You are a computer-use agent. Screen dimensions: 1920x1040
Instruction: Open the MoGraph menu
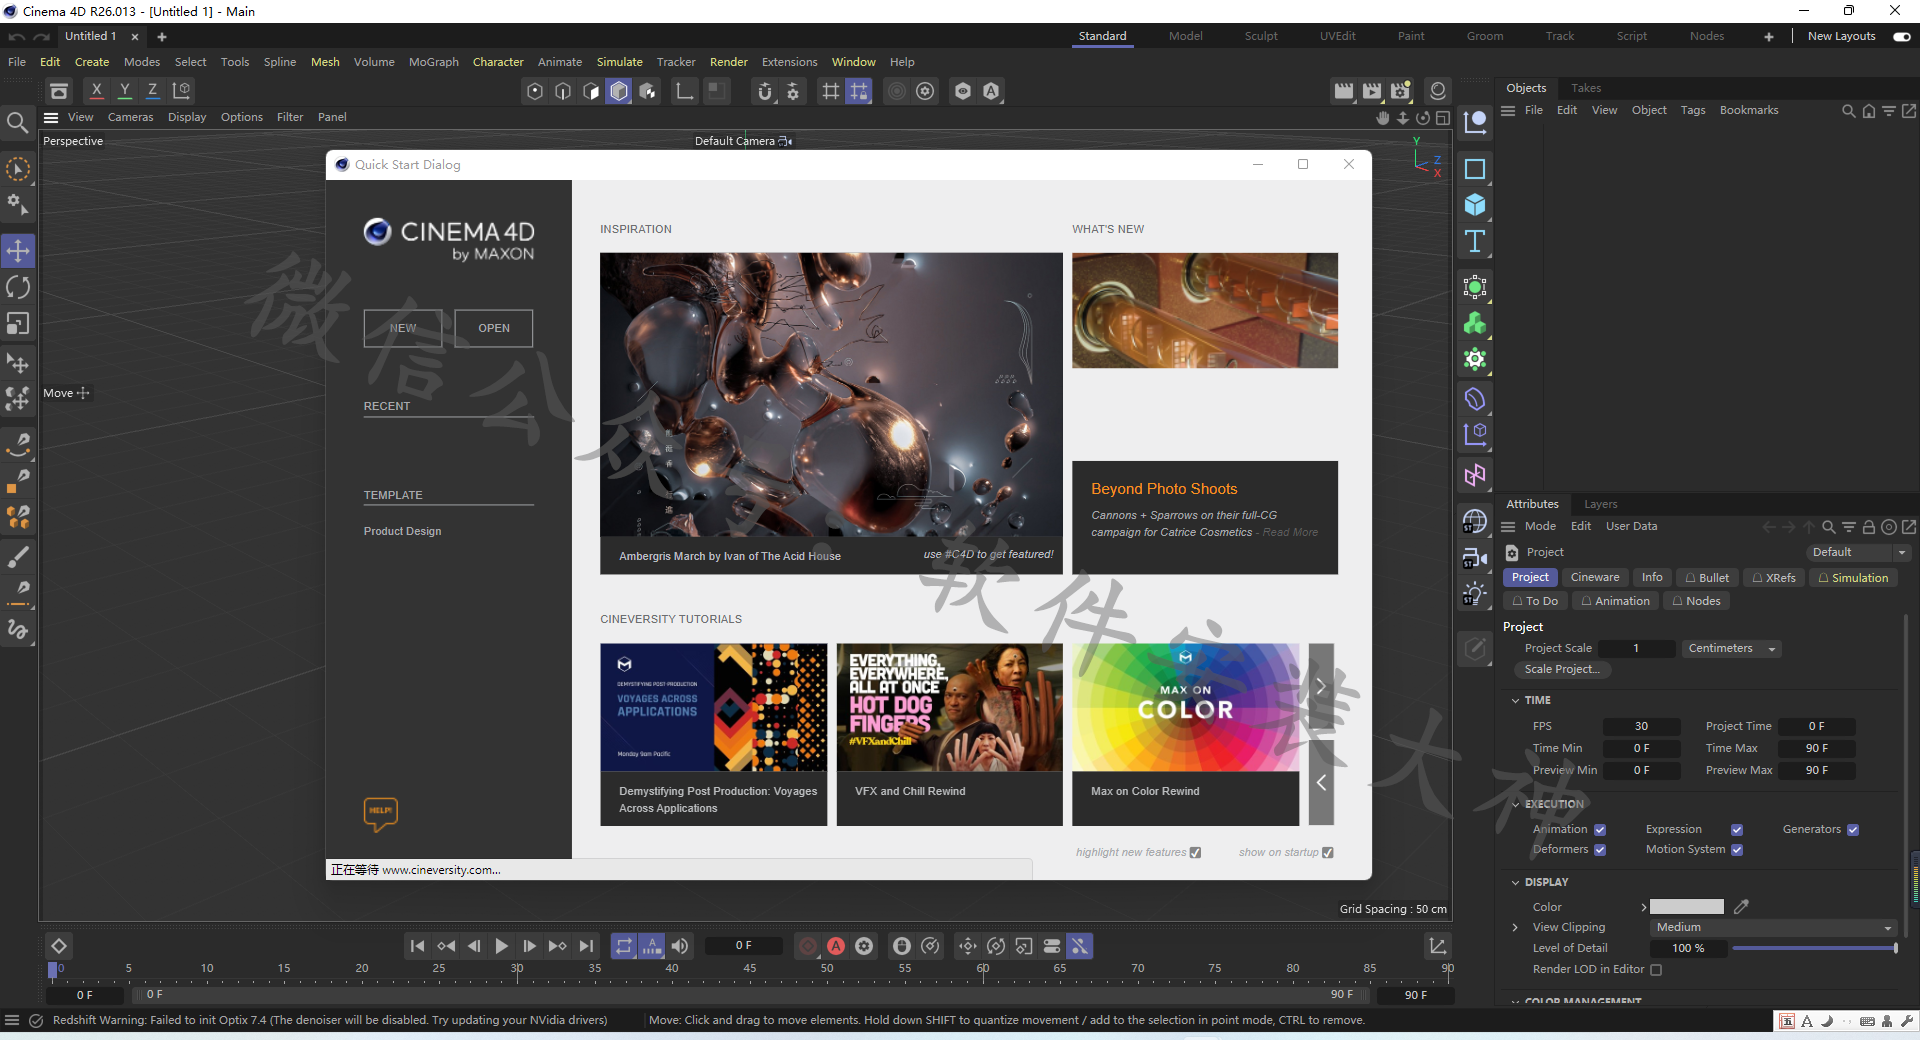pyautogui.click(x=433, y=62)
